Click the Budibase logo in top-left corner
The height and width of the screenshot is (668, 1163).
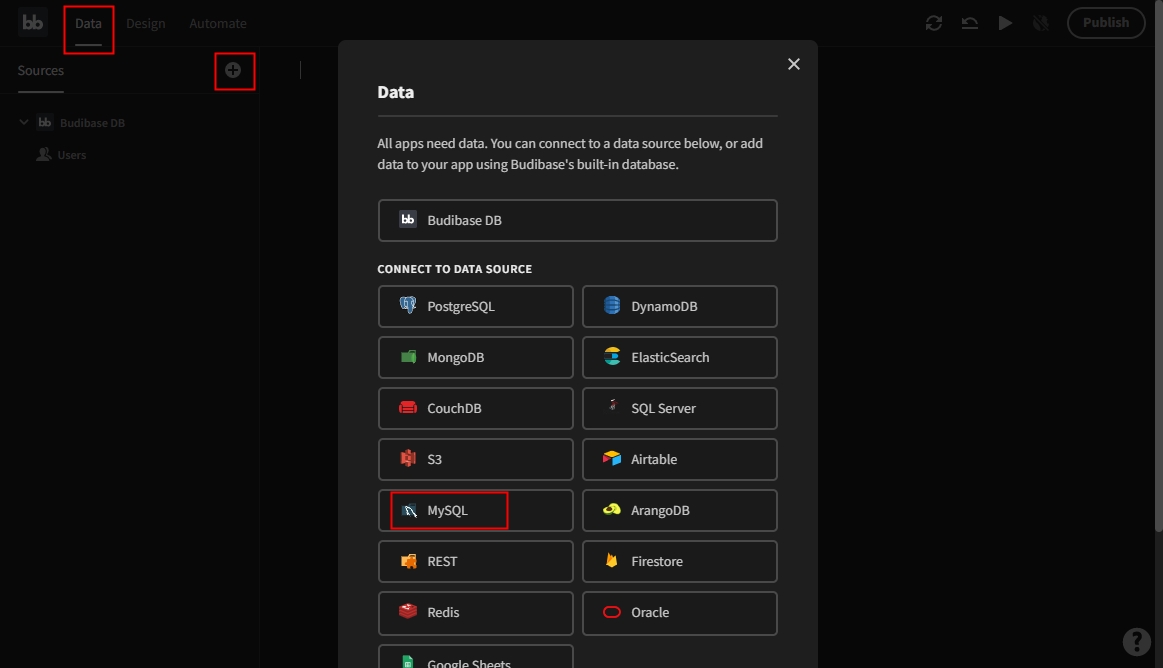(x=33, y=23)
